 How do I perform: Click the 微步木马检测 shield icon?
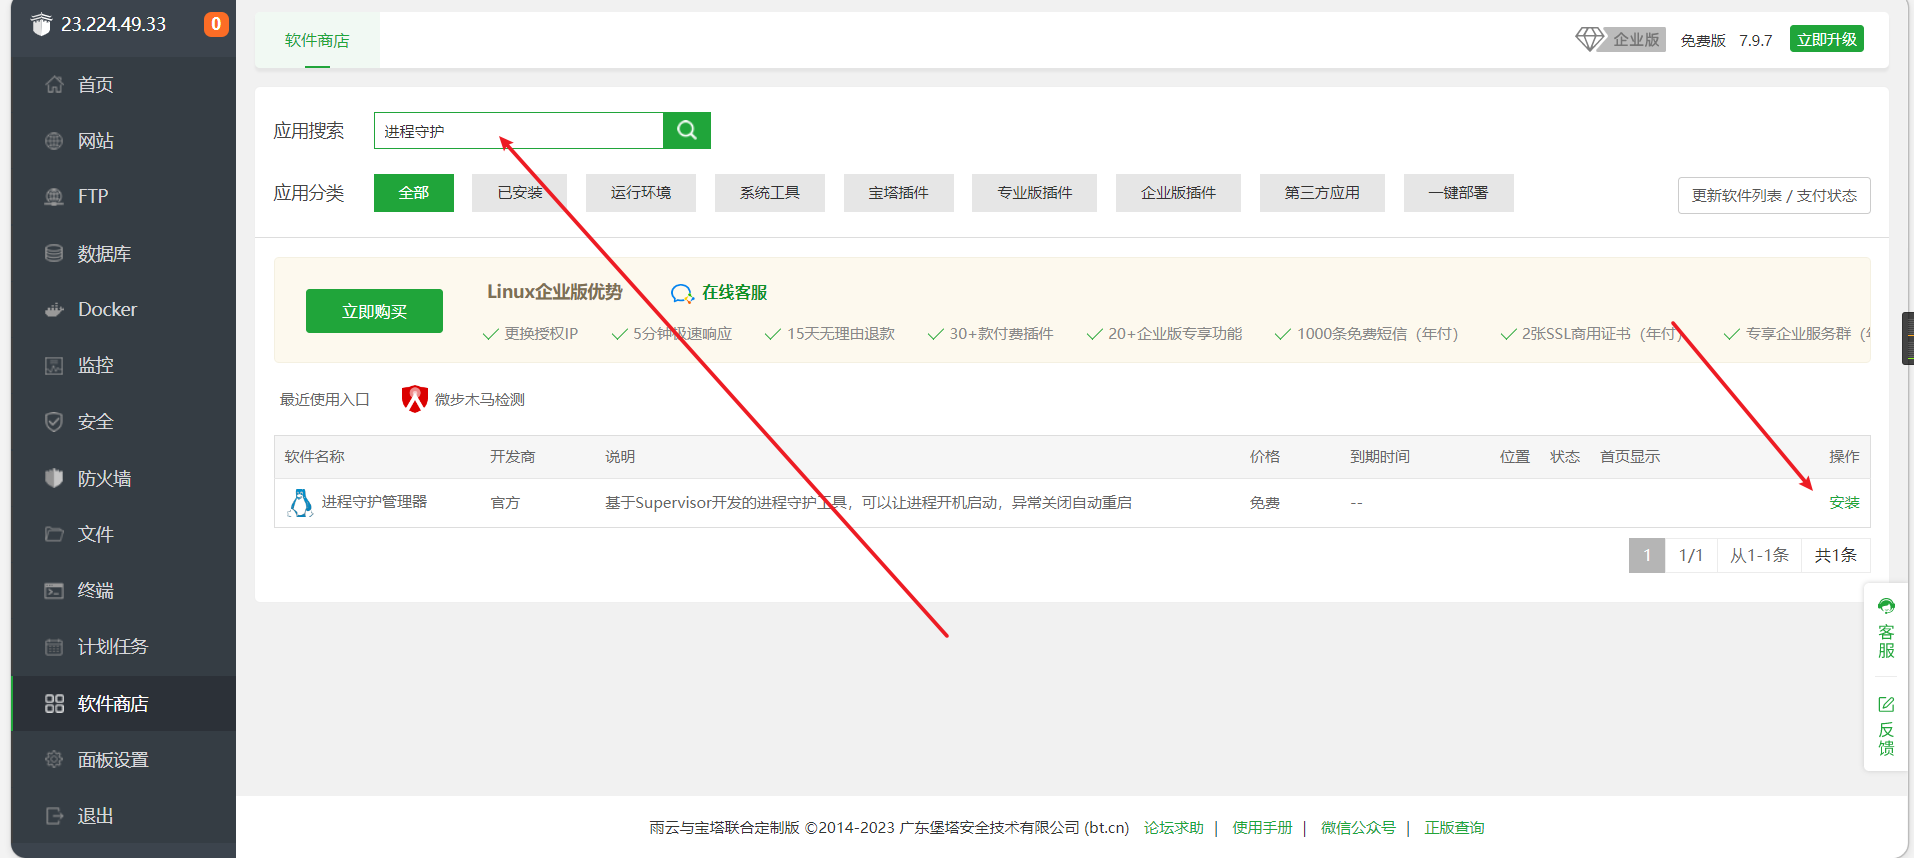point(414,399)
